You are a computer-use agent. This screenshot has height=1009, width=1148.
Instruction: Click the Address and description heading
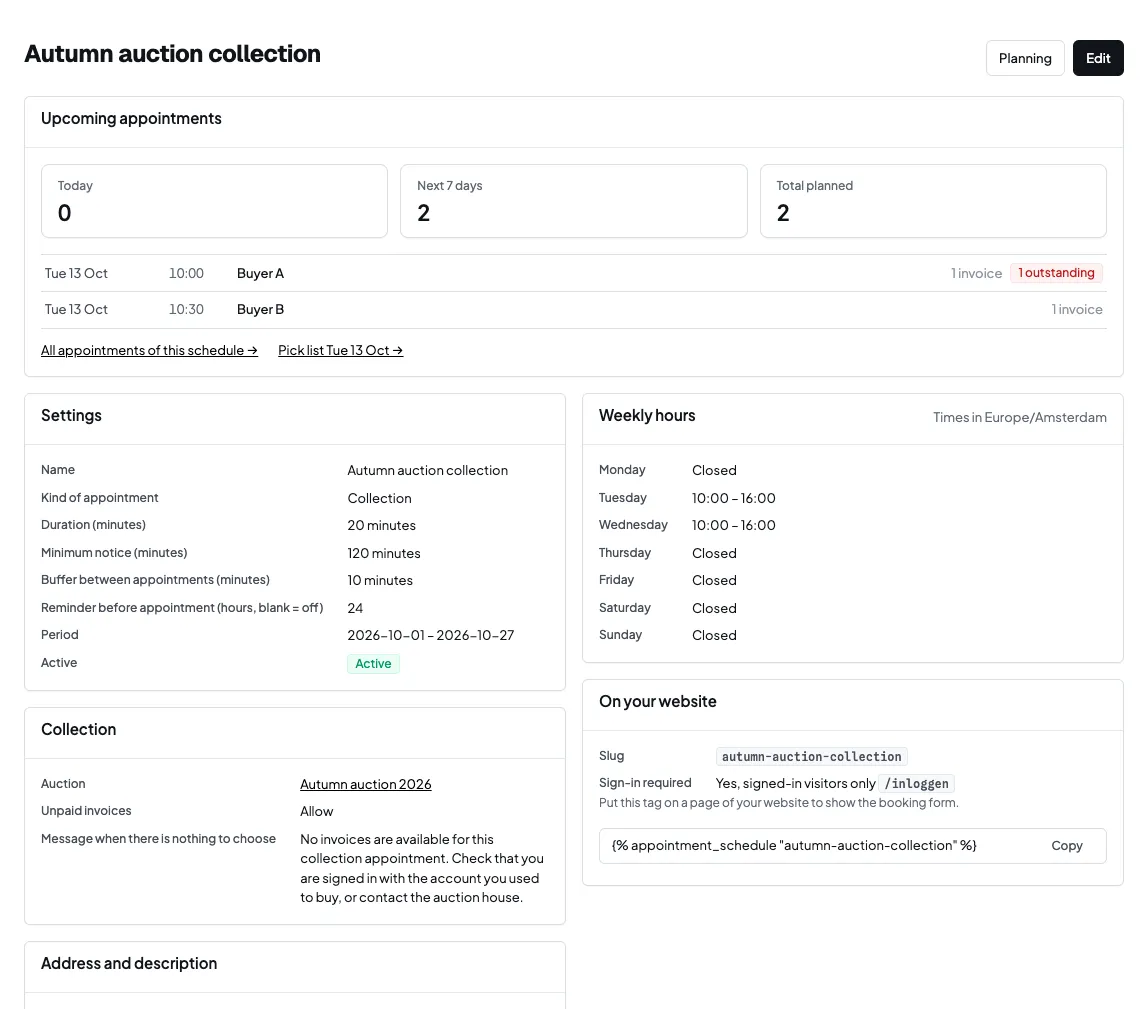(x=129, y=964)
